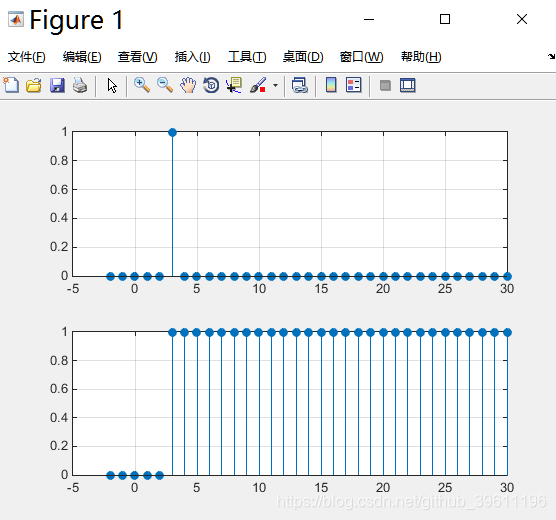Click the Link Plot icon
The width and height of the screenshot is (556, 520).
click(300, 85)
